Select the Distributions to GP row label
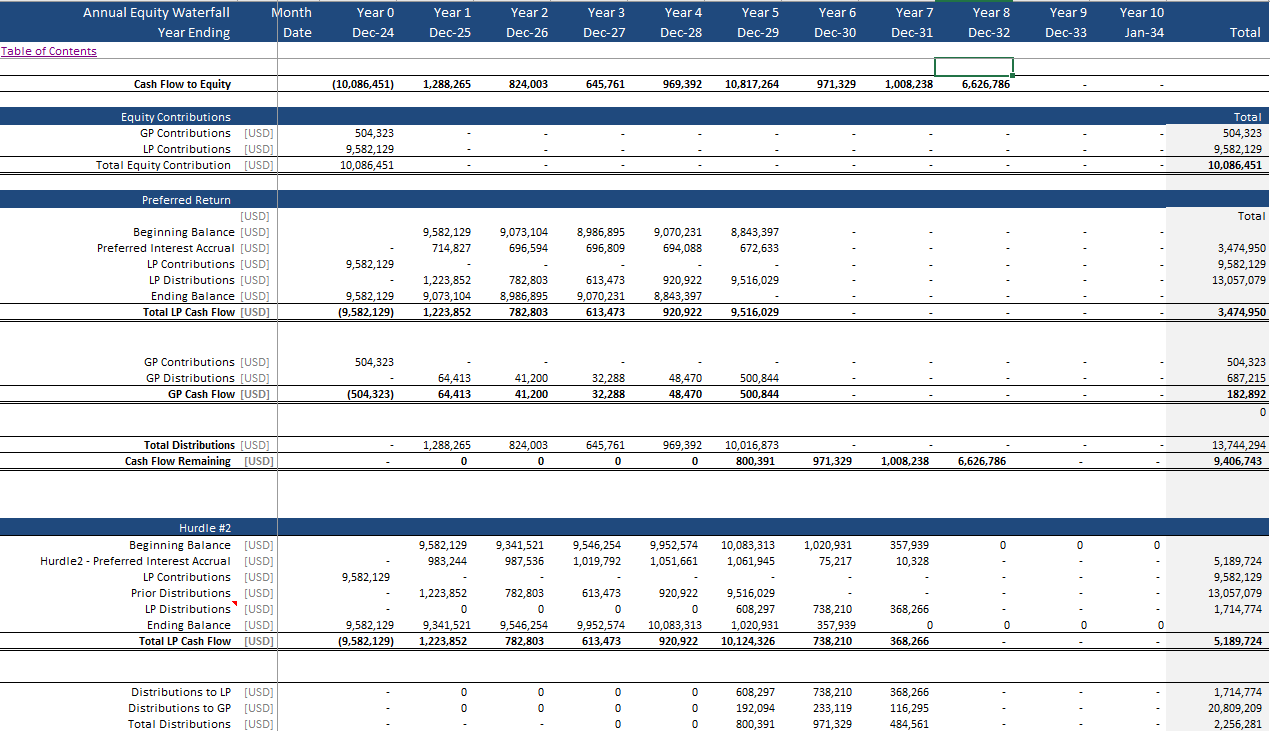 click(179, 708)
